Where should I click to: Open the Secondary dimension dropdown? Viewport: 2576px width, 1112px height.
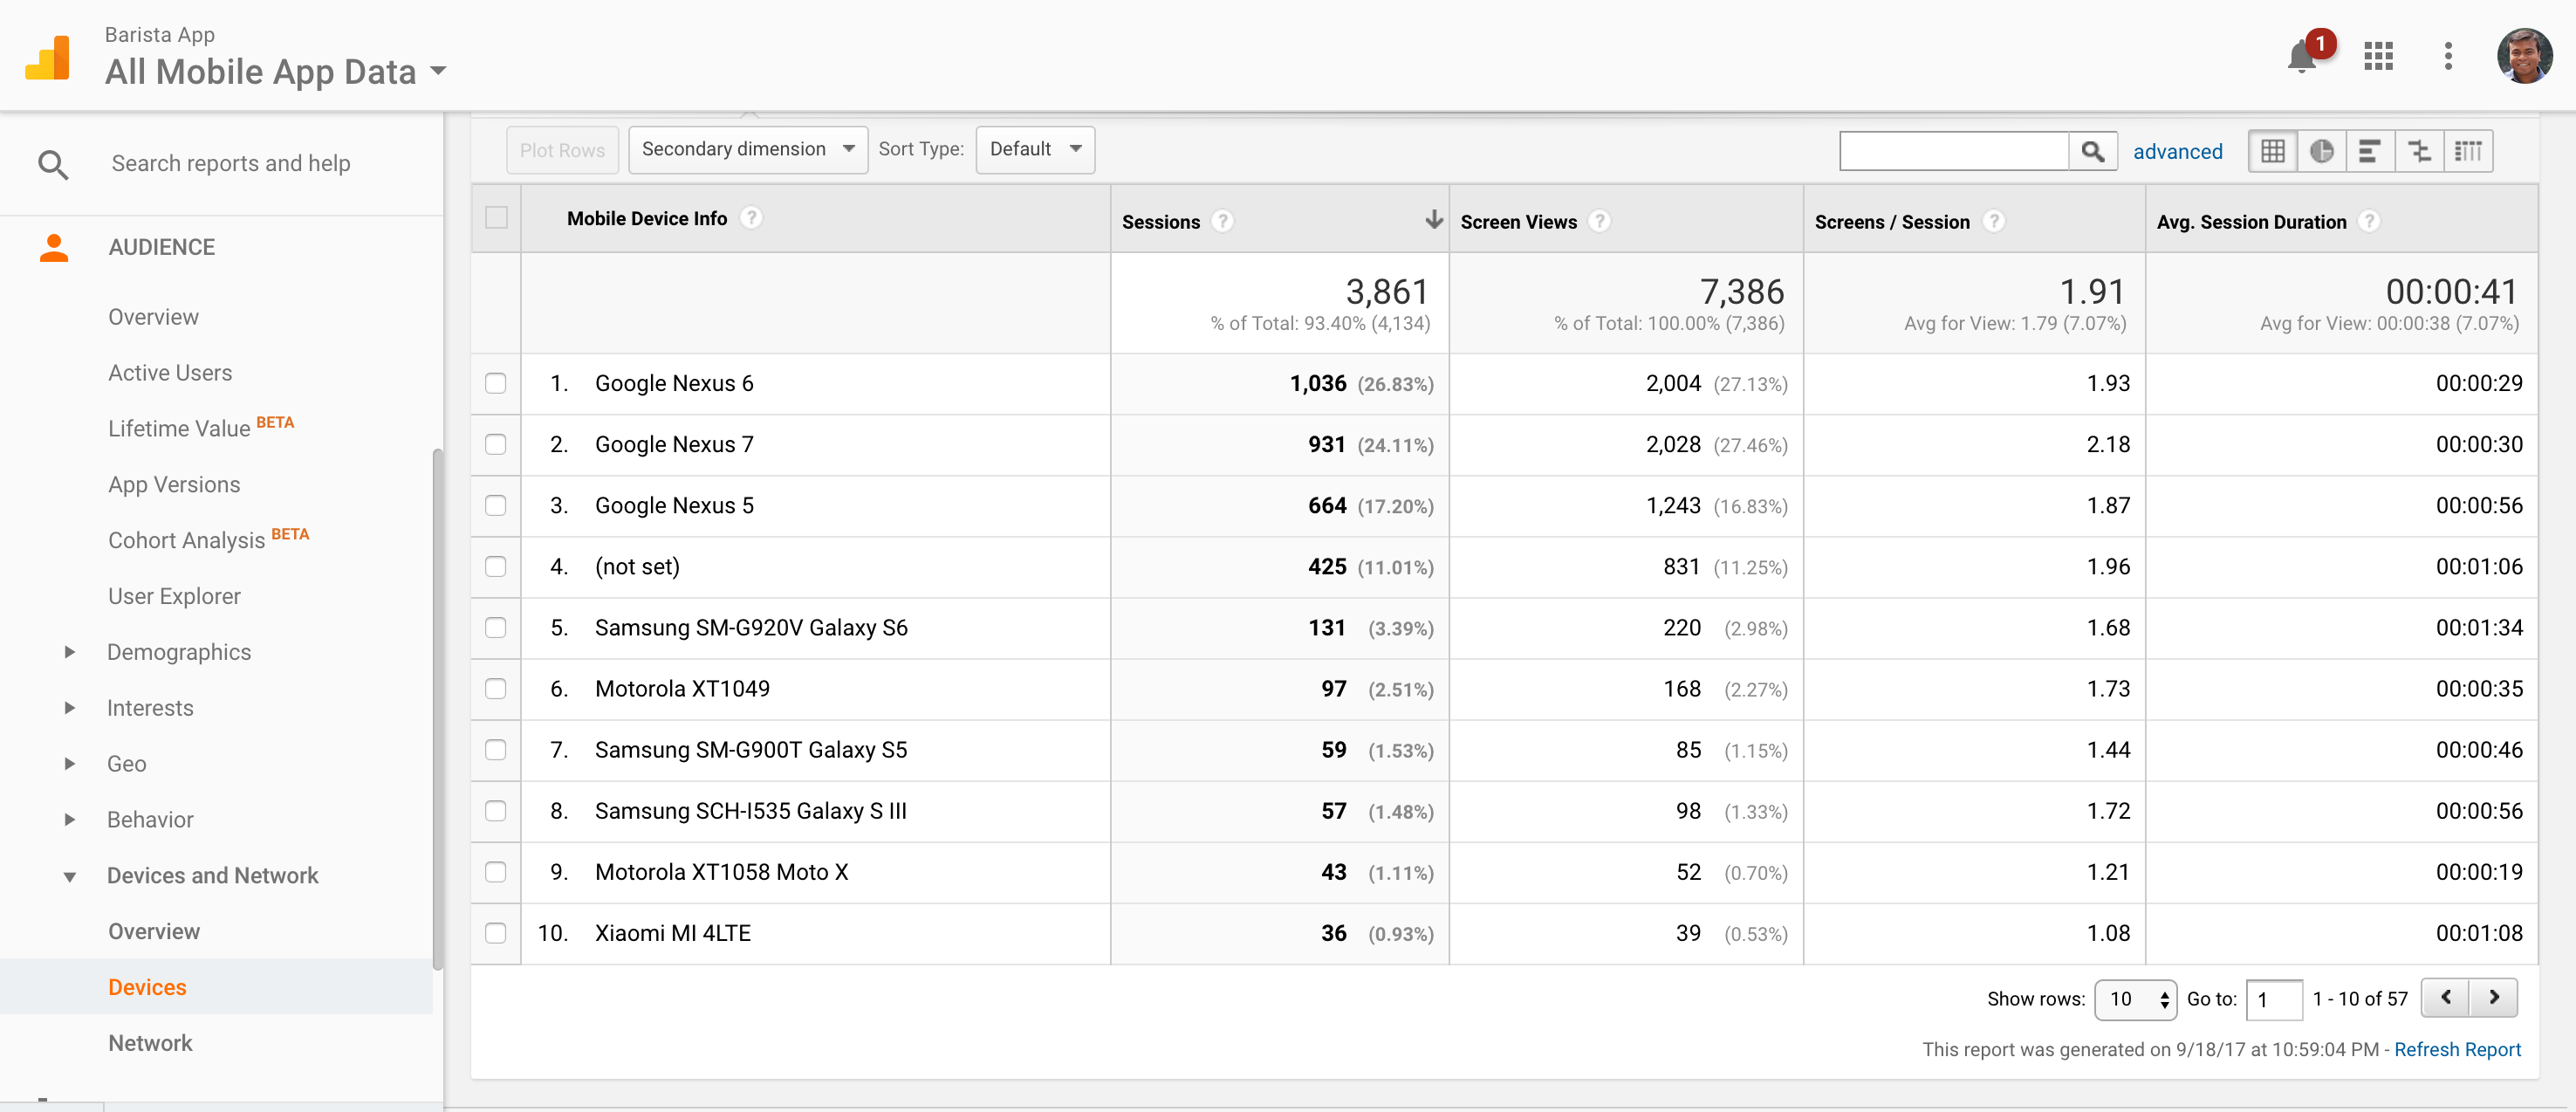point(747,149)
